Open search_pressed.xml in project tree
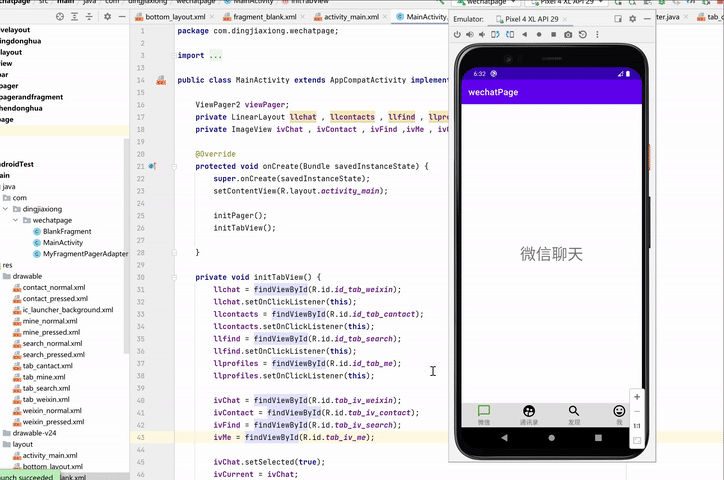Screen dimensions: 724x480 pos(49,355)
